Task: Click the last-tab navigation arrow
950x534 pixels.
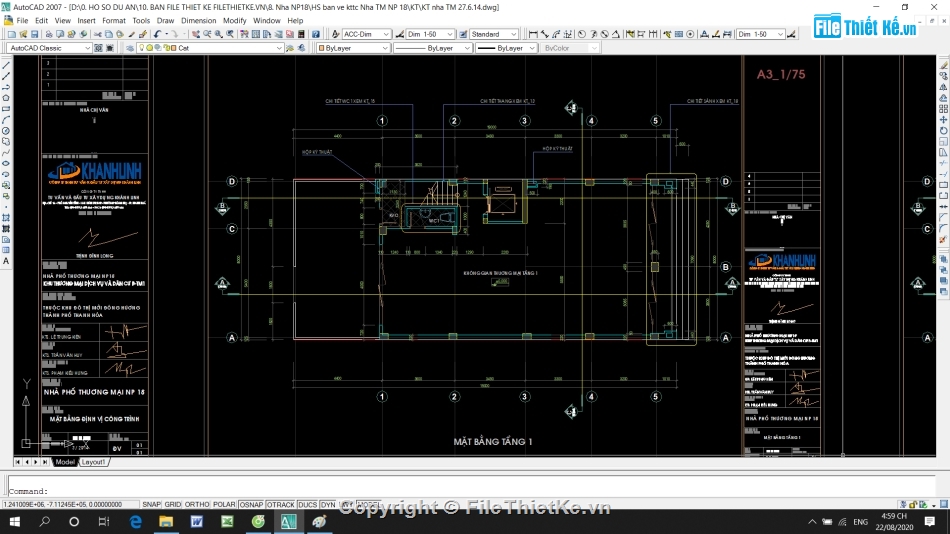Action: (44, 462)
